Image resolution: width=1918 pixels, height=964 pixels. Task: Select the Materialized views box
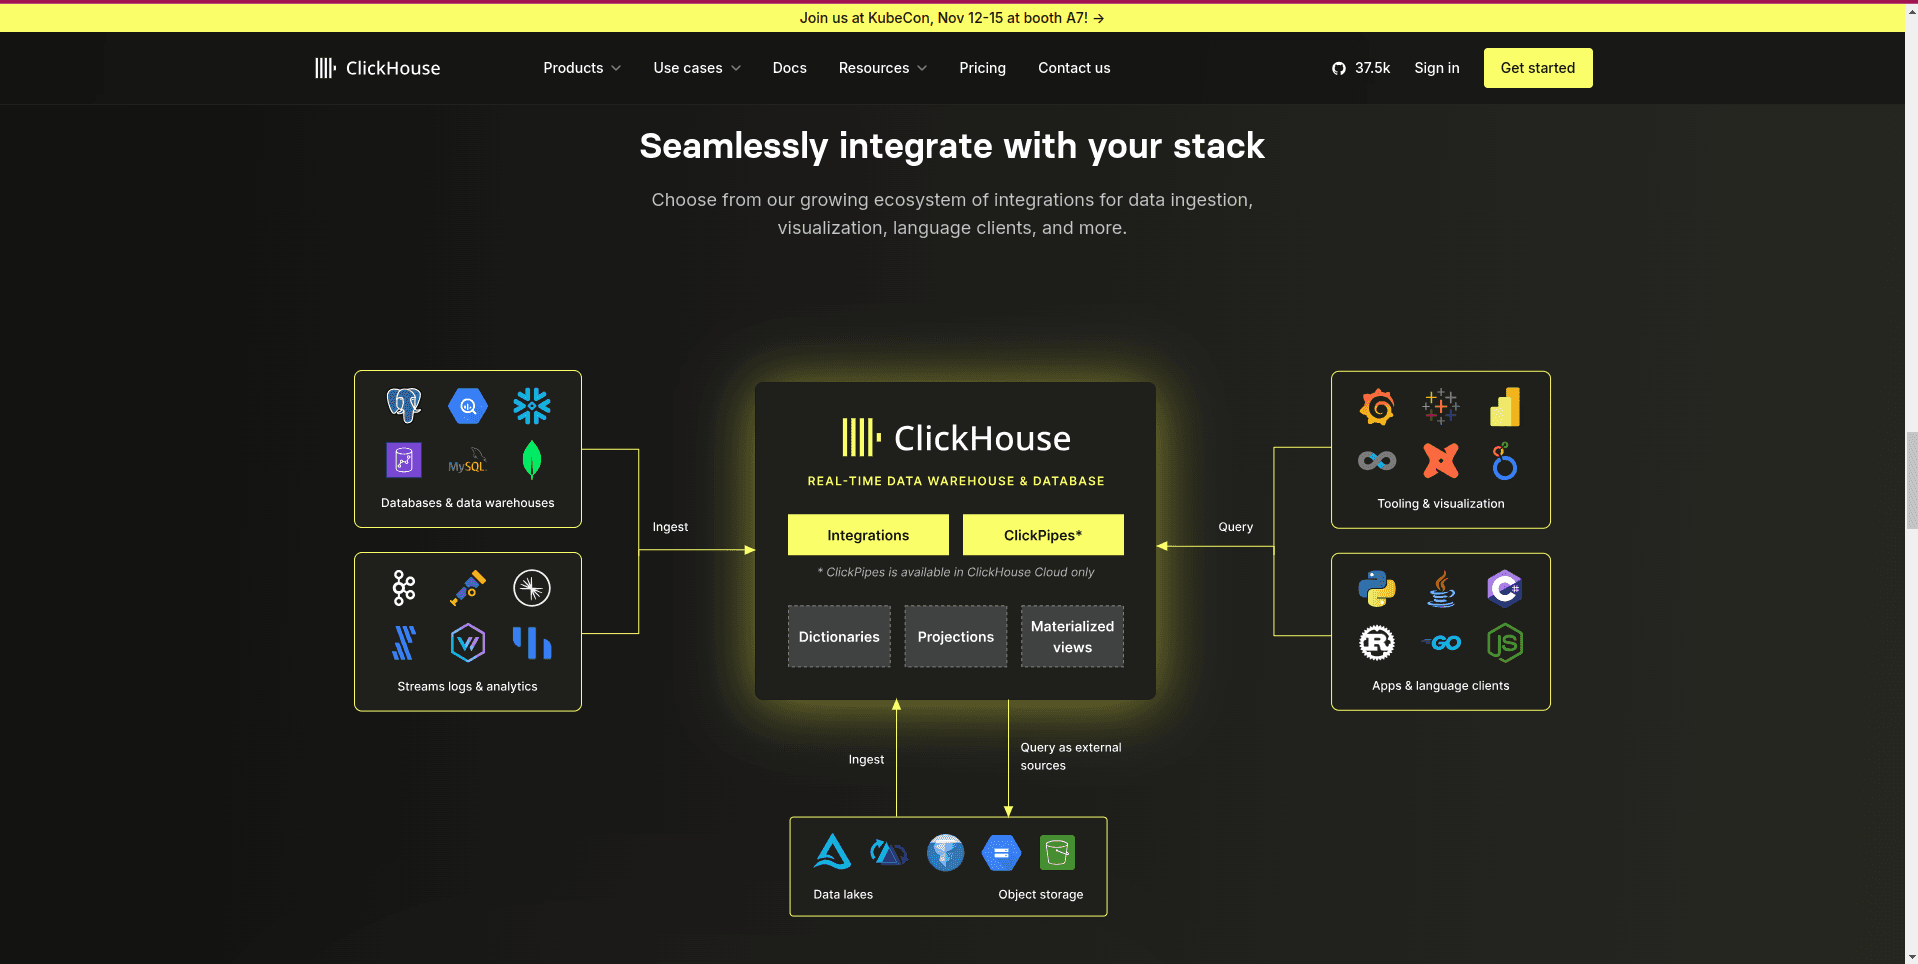[1072, 636]
